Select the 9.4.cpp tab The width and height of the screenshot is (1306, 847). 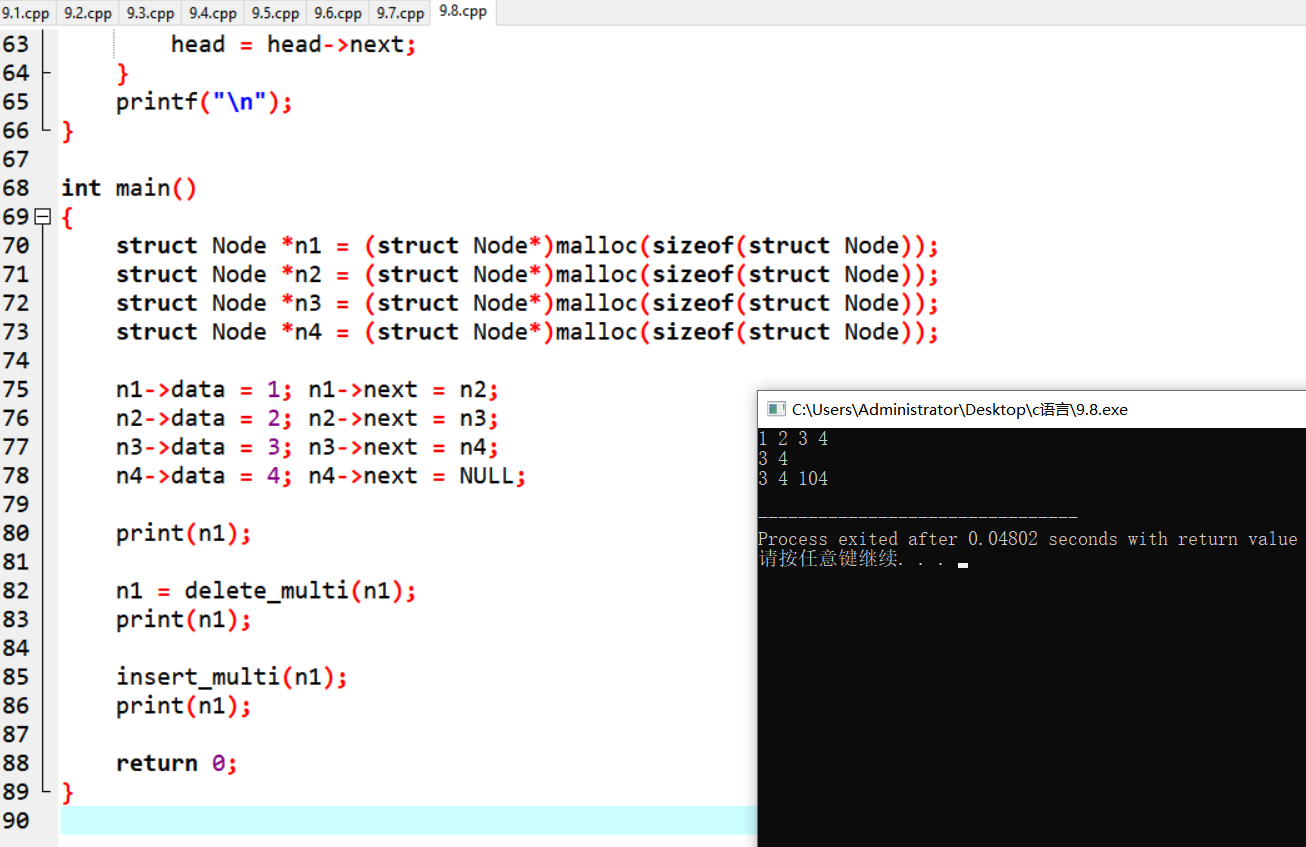[212, 13]
